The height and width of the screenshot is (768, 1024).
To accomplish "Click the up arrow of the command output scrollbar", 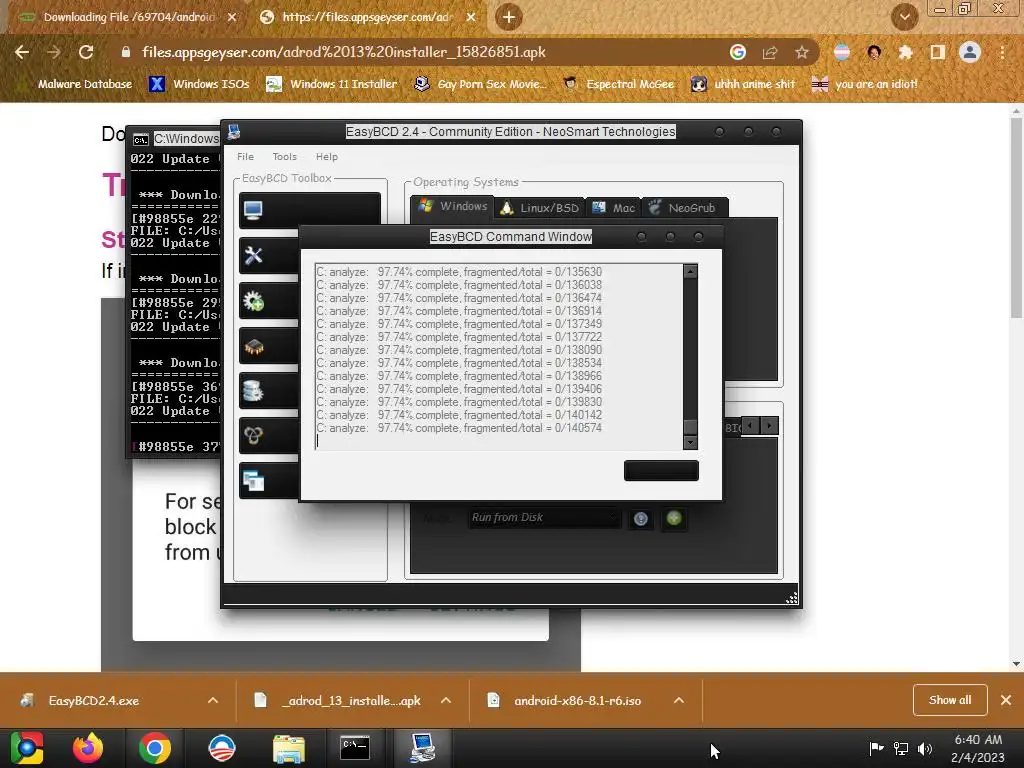I will click(x=690, y=271).
